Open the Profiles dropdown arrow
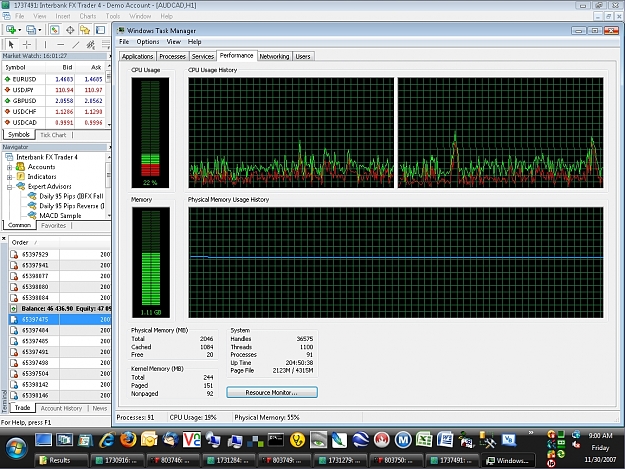Screen dimensions: 625x469 point(39,30)
